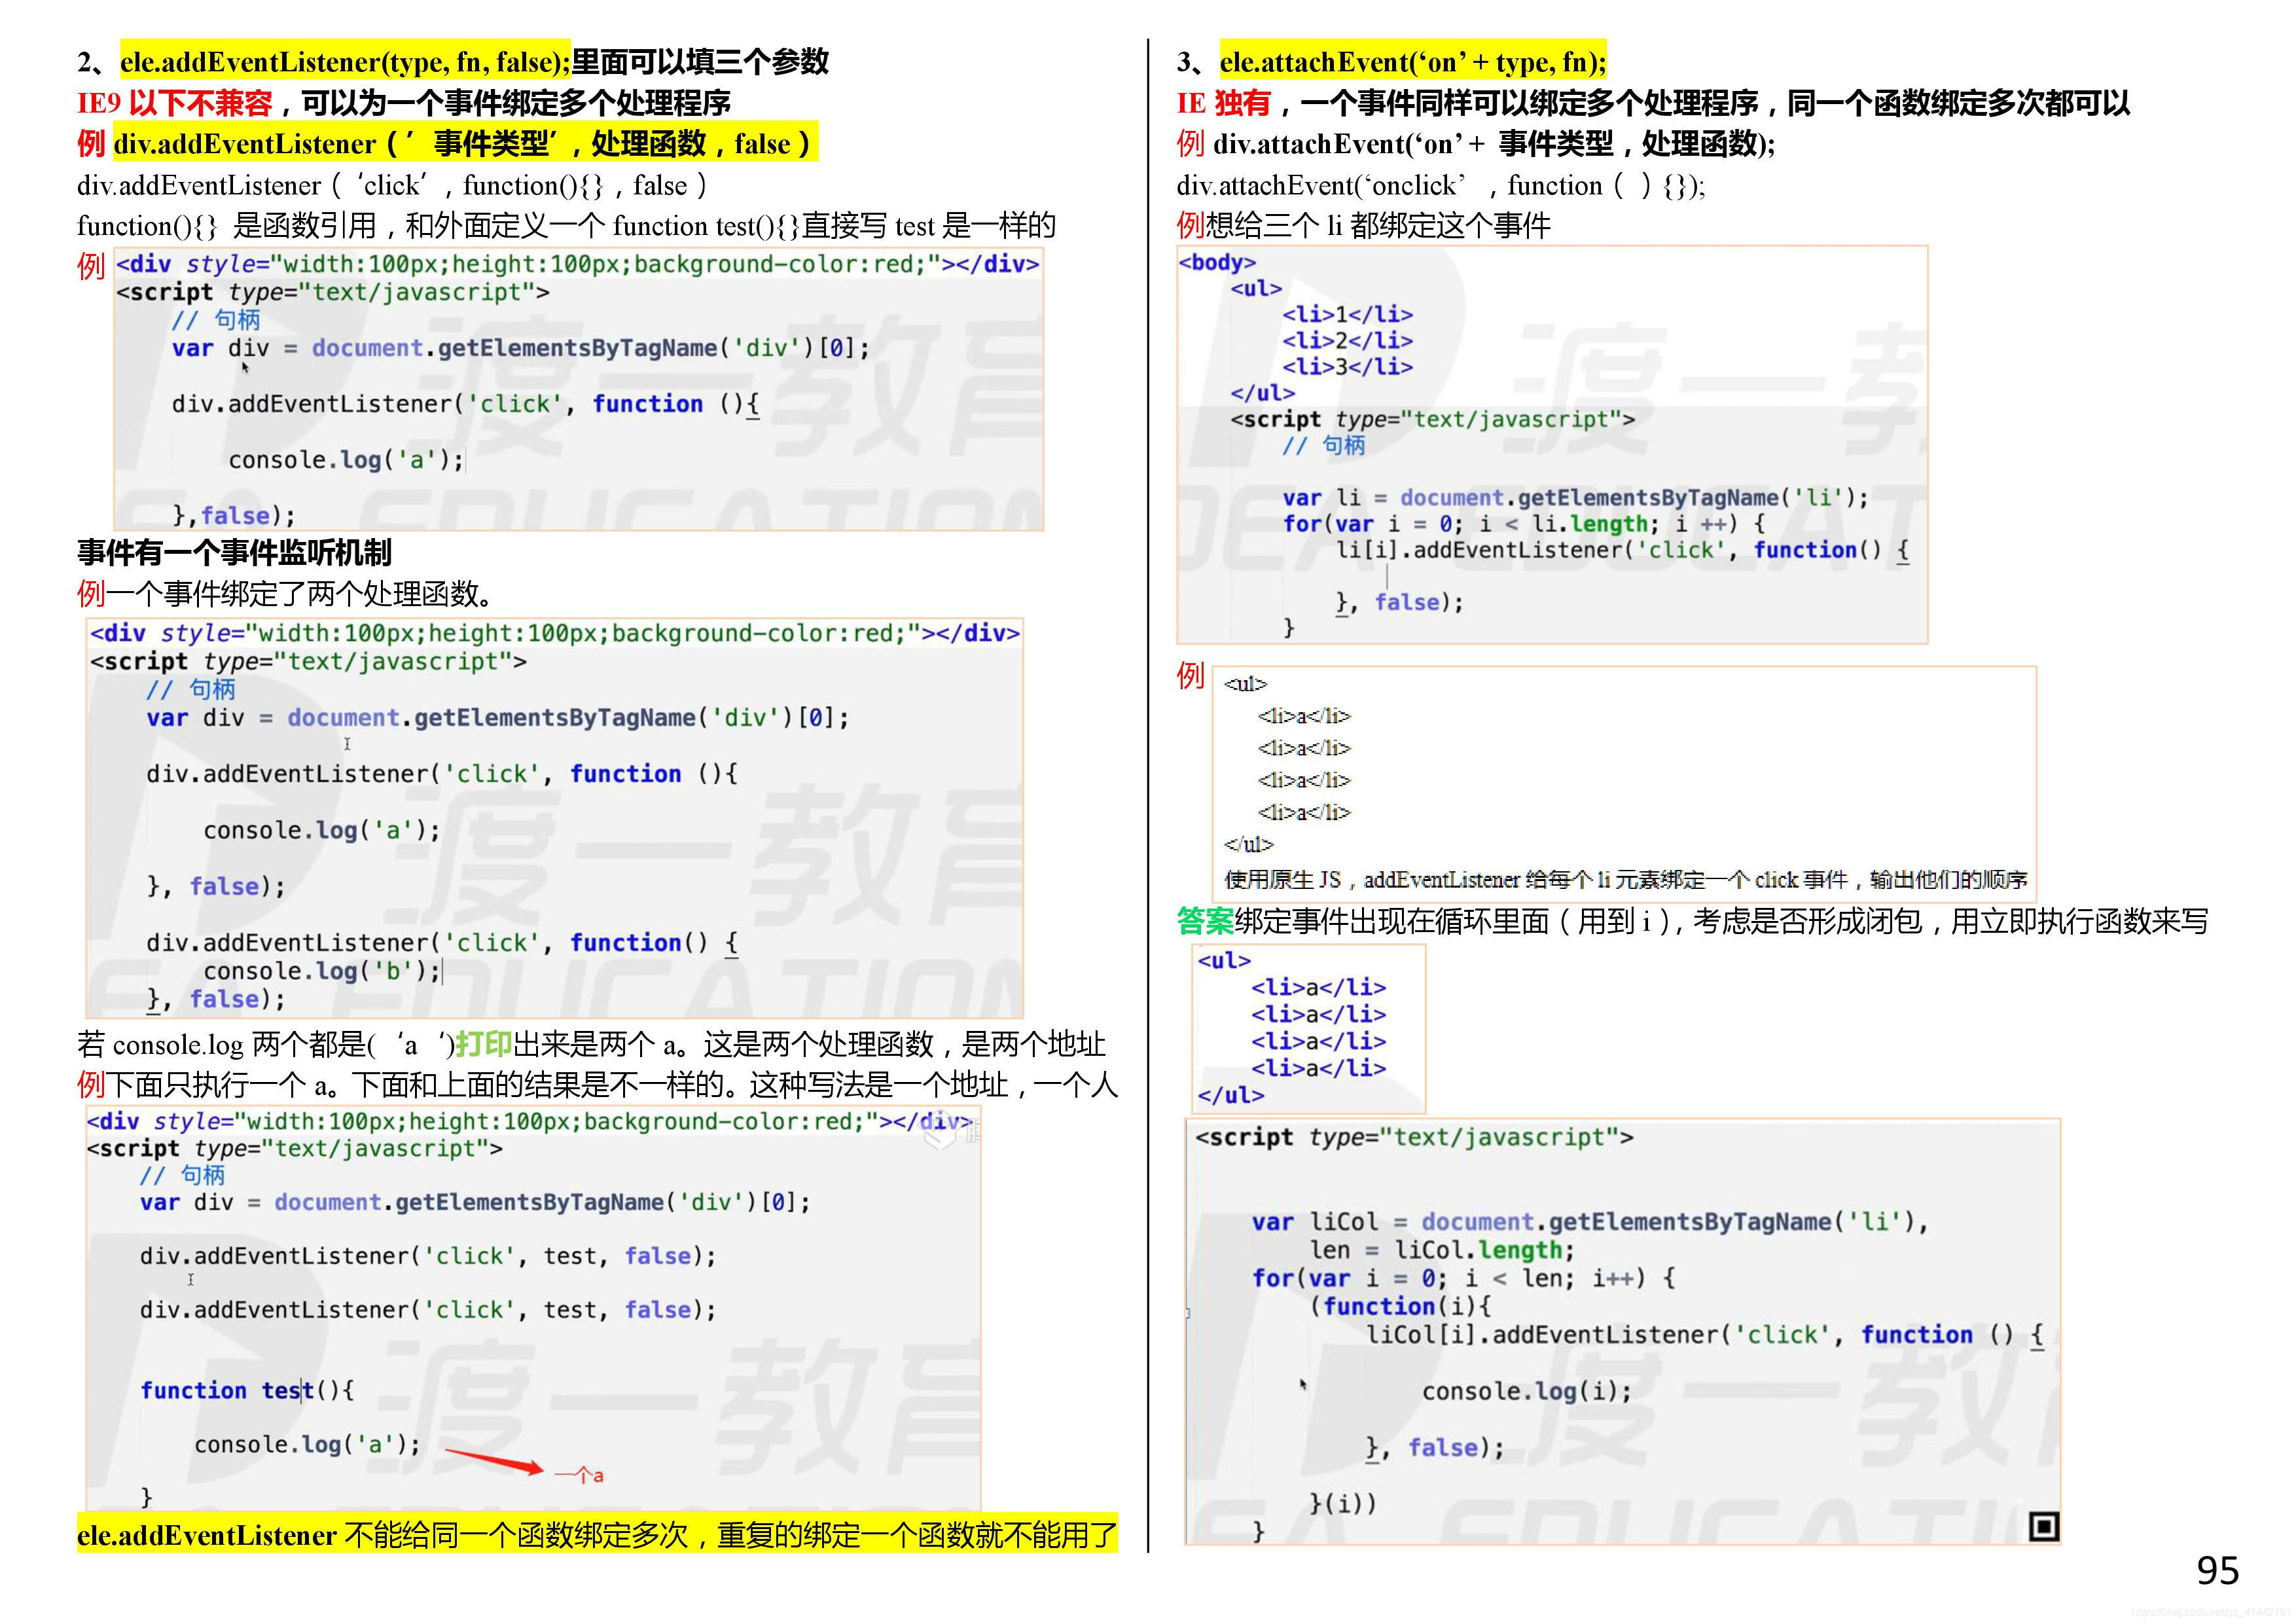Click the "<body>" tag in the code

(x=1217, y=262)
